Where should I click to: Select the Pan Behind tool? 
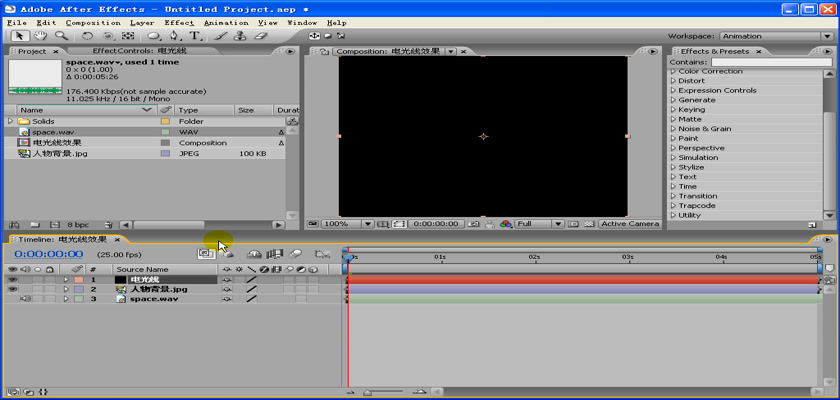(128, 36)
